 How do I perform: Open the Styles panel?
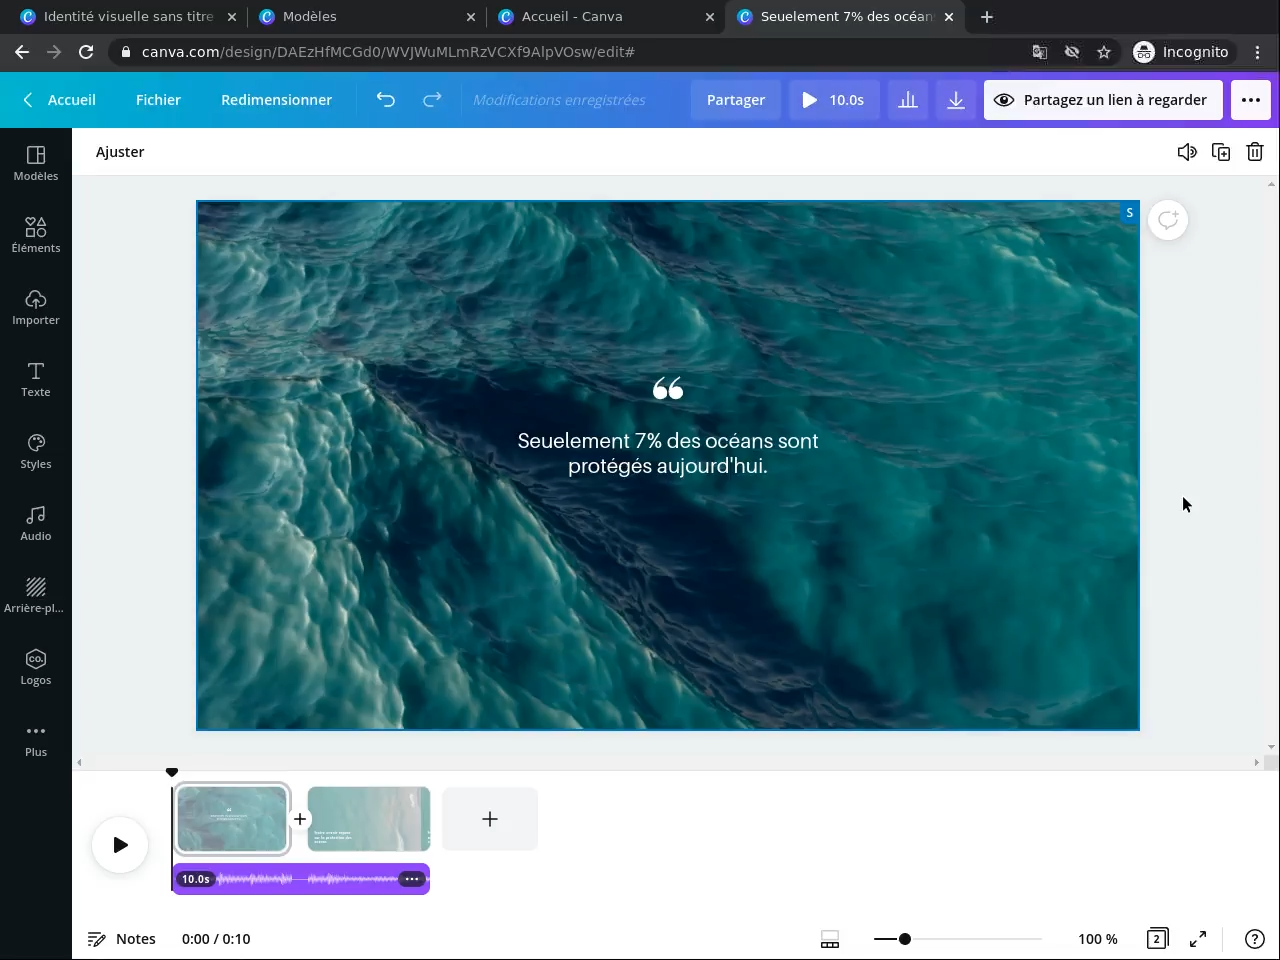click(x=36, y=451)
